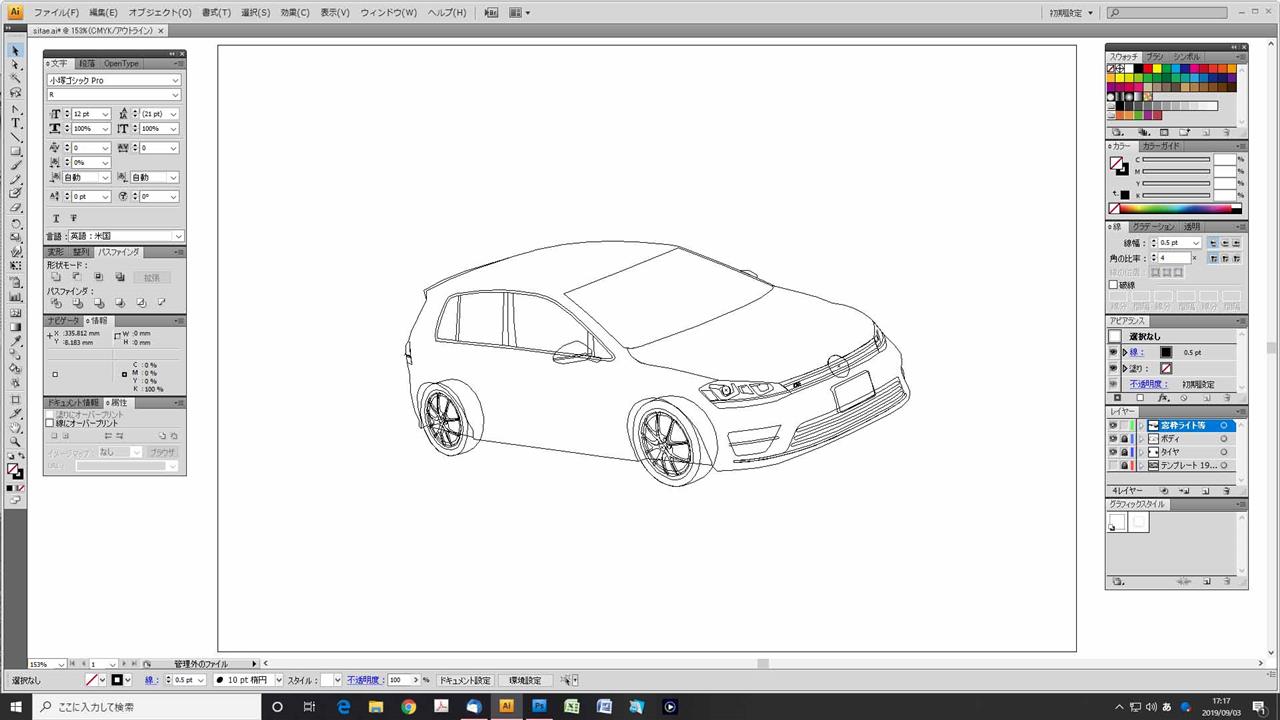Open the 10 pt 楕円 brush dropdown
The image size is (1280, 720).
[277, 680]
